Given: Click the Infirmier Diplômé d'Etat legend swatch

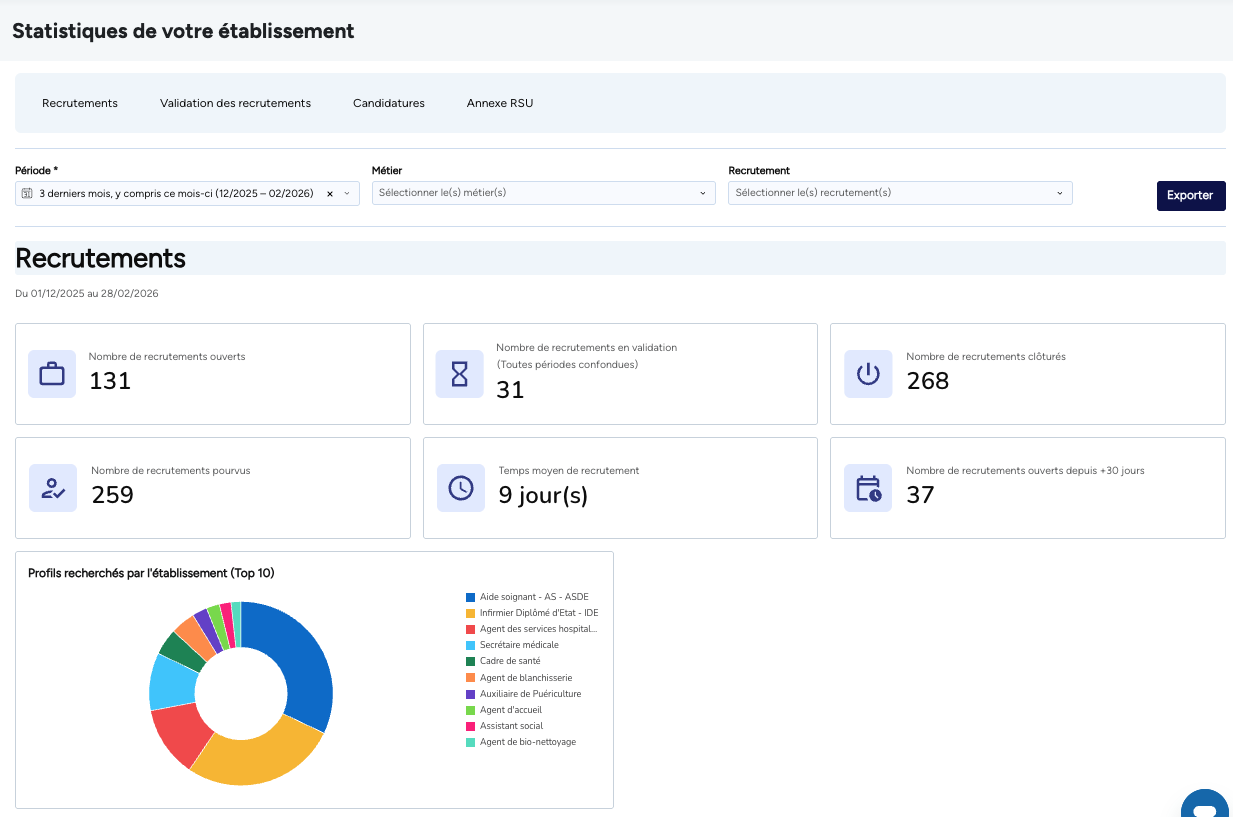Looking at the screenshot, I should coord(470,613).
